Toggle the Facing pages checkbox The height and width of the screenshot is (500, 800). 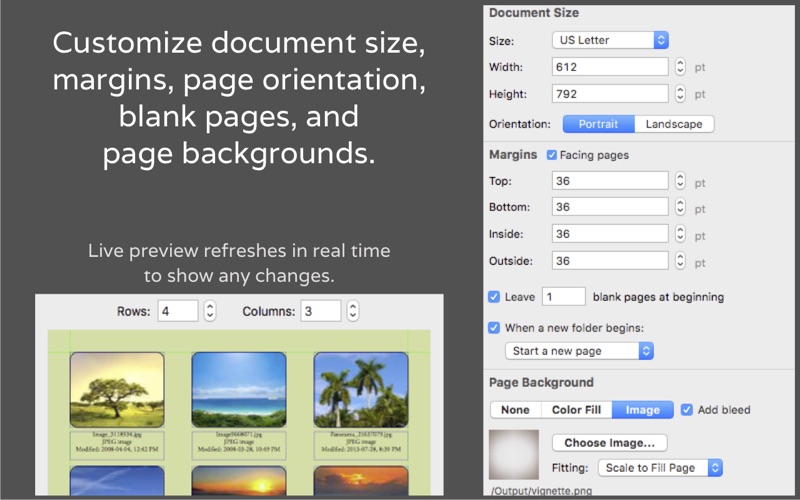click(552, 155)
